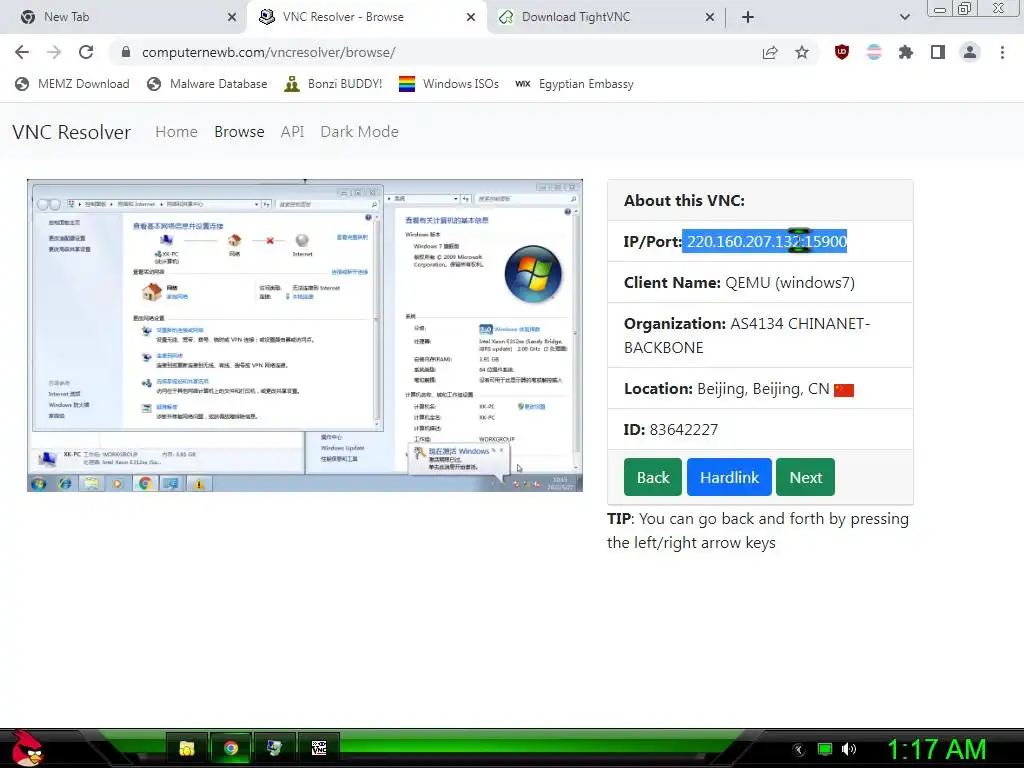This screenshot has width=1024, height=768.
Task: Click the Chrome taskbar icon
Action: pyautogui.click(x=231, y=748)
